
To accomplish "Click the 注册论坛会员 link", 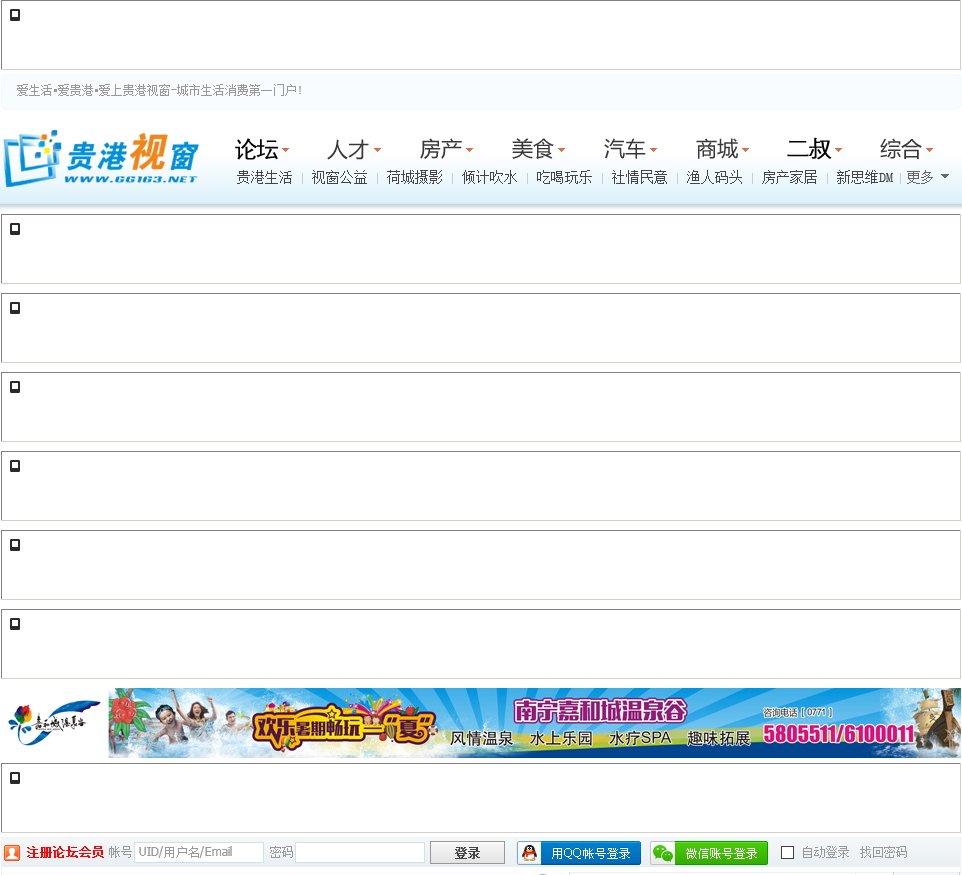I will coord(65,852).
